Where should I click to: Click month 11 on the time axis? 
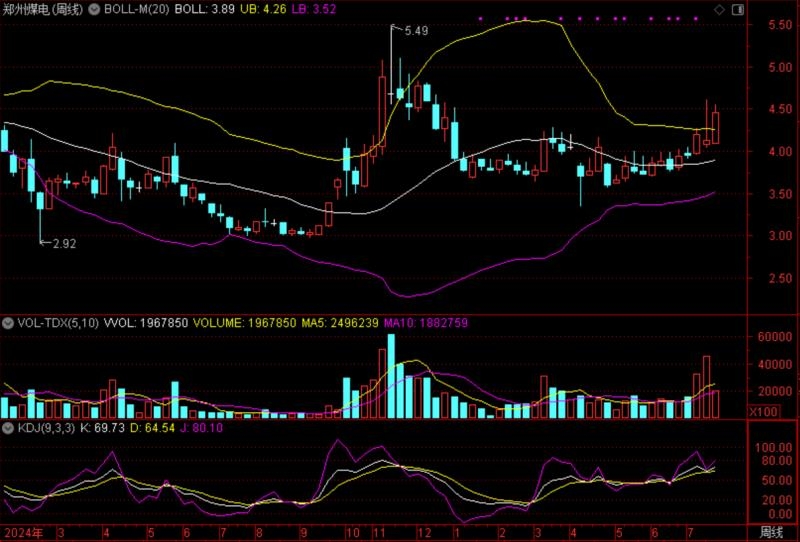[380, 533]
